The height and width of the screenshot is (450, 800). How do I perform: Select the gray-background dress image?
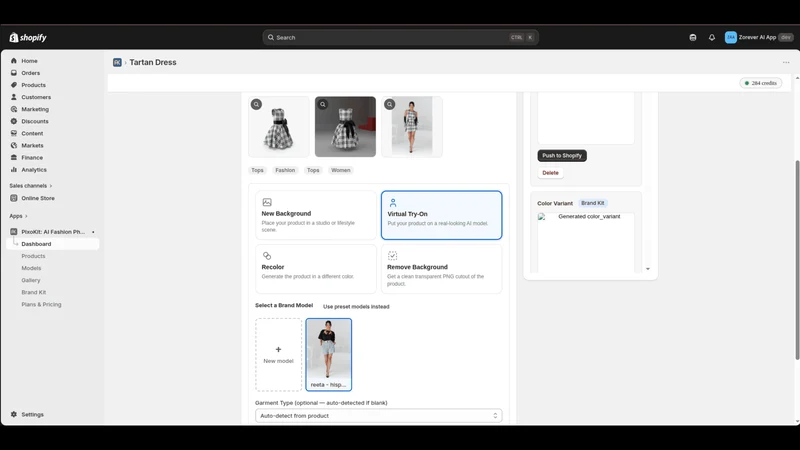click(345, 127)
